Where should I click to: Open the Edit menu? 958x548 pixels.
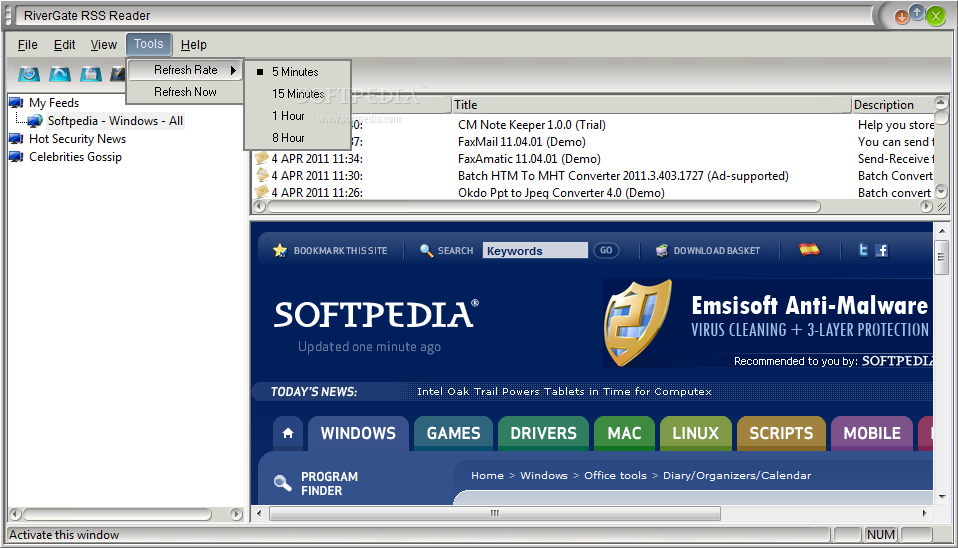tap(64, 45)
